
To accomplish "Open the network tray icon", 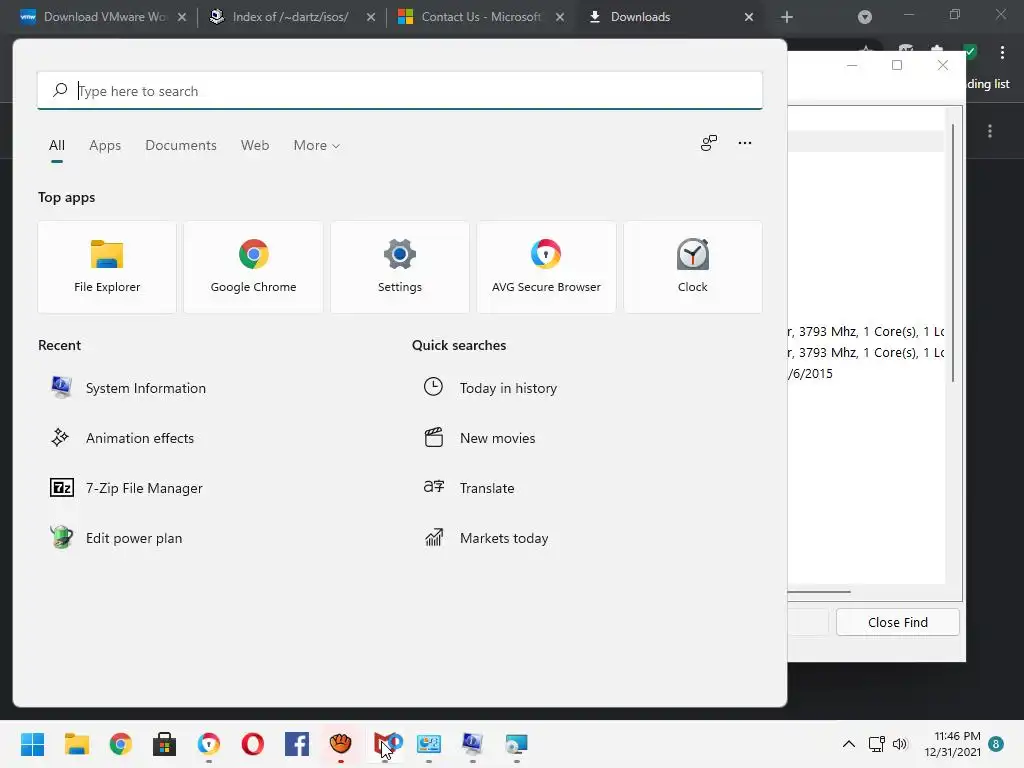I will (x=876, y=744).
